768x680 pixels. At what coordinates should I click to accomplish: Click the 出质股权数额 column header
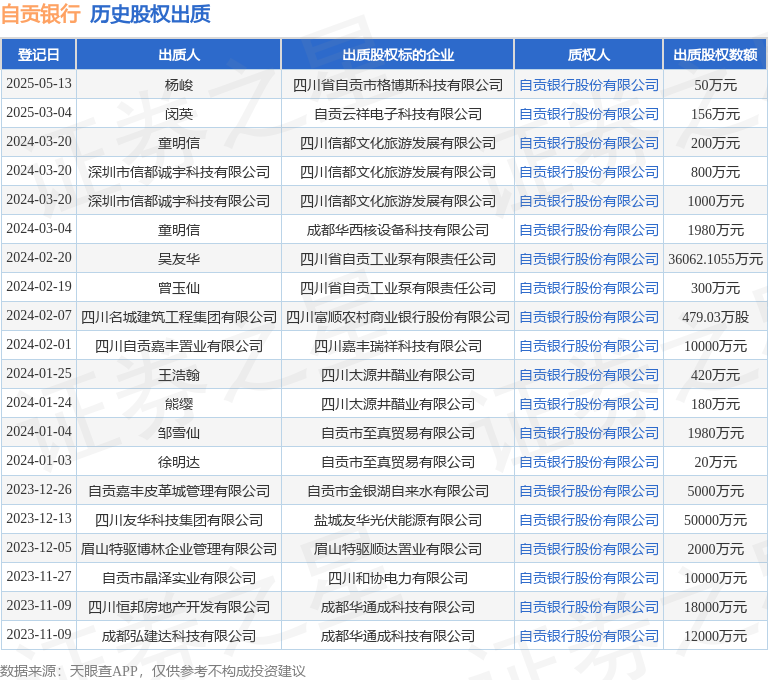pos(715,54)
